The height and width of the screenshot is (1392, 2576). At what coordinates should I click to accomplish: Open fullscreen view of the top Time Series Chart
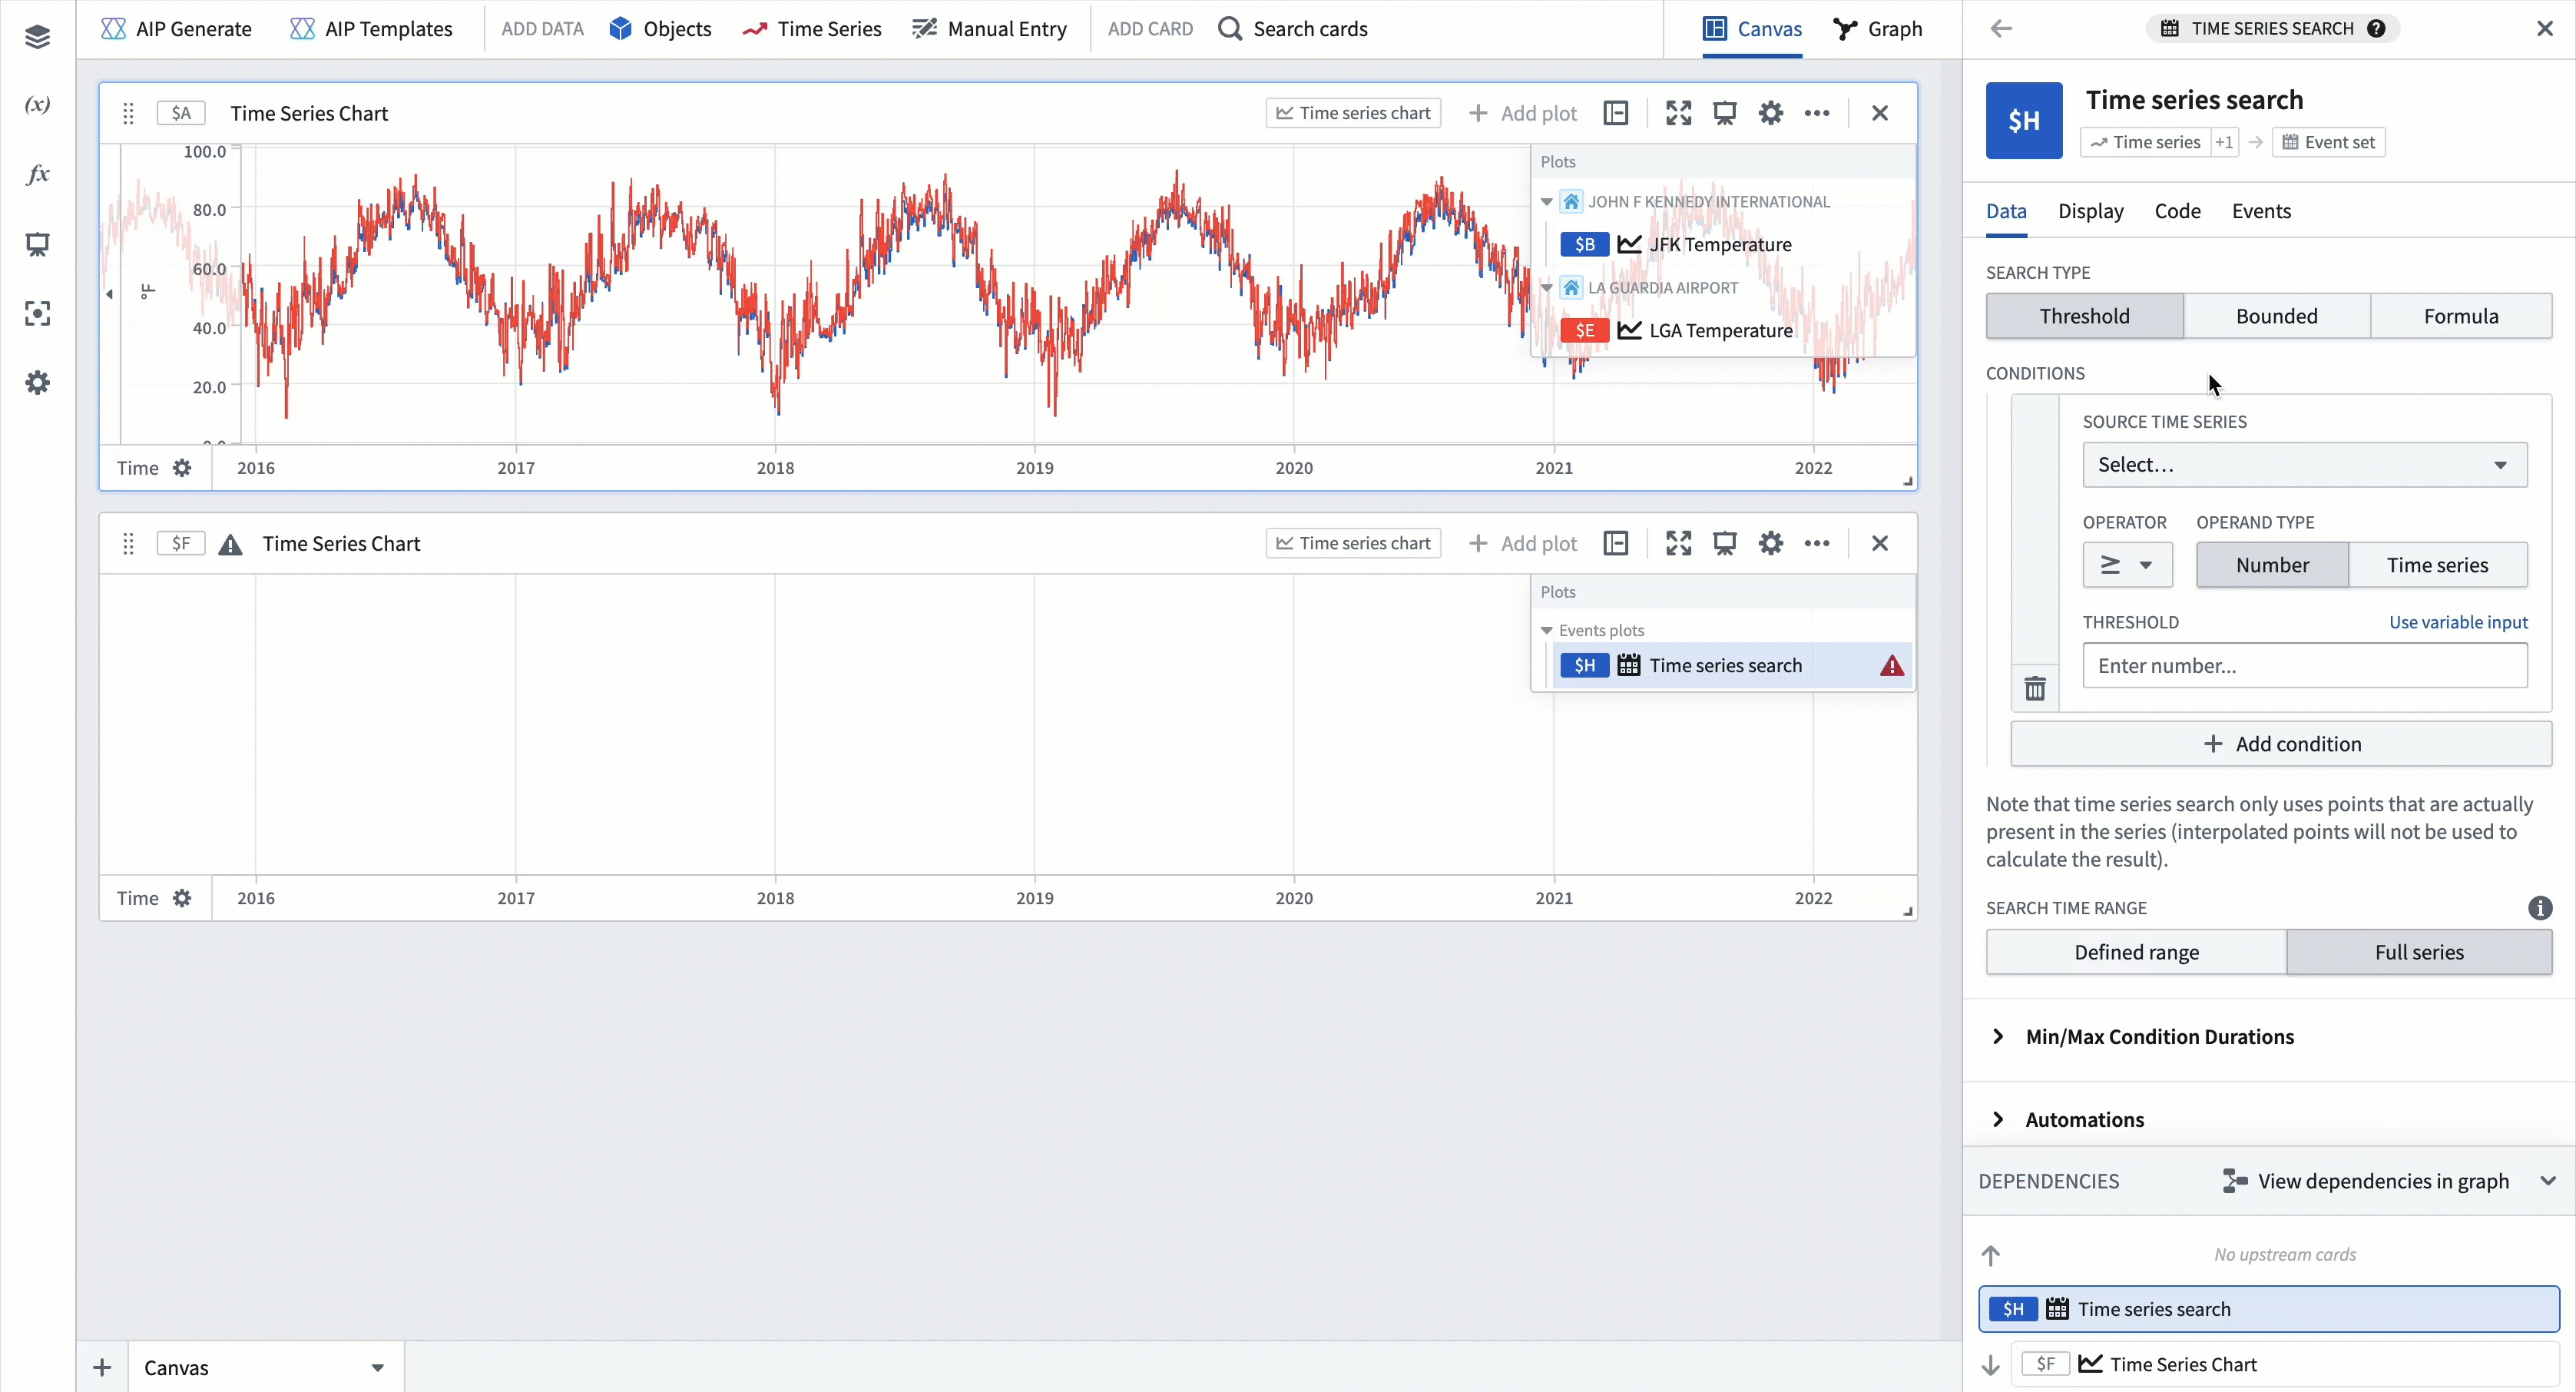1678,113
